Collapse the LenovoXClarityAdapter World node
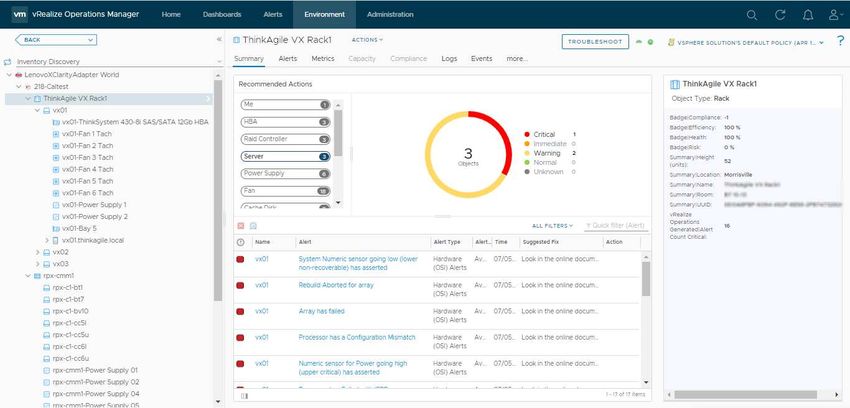Screen dimensions: 850x408 [9, 75]
